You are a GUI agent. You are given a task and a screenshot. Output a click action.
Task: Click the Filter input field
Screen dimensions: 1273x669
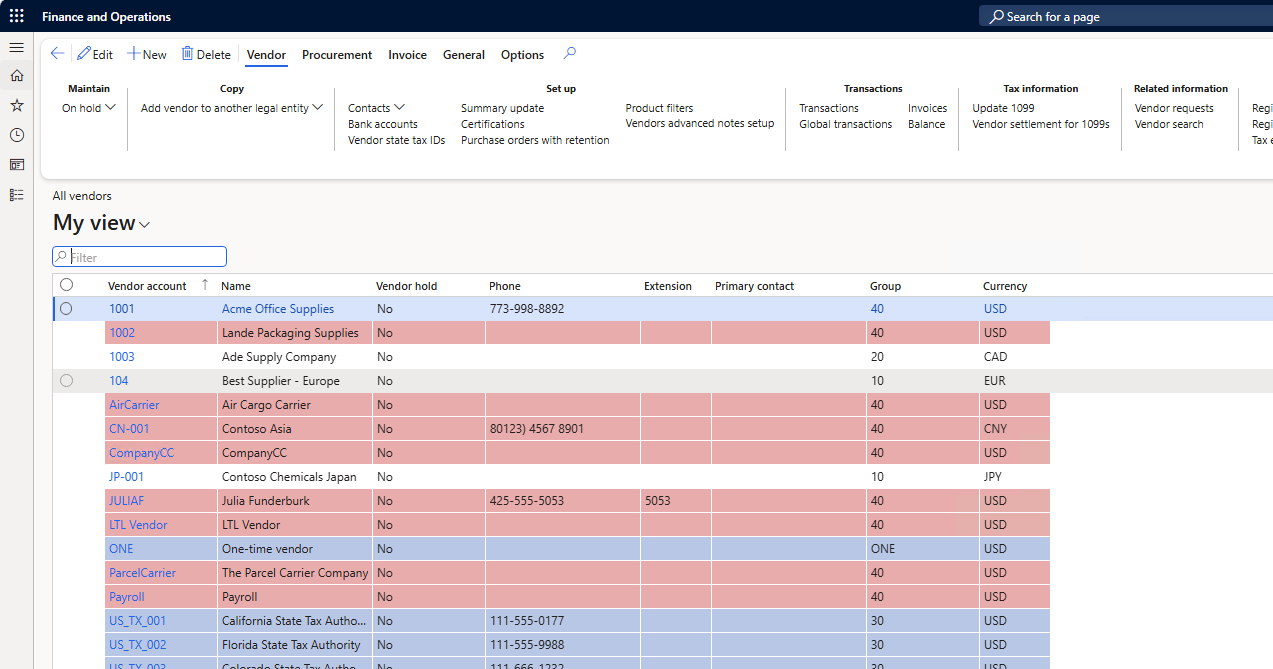(x=140, y=257)
